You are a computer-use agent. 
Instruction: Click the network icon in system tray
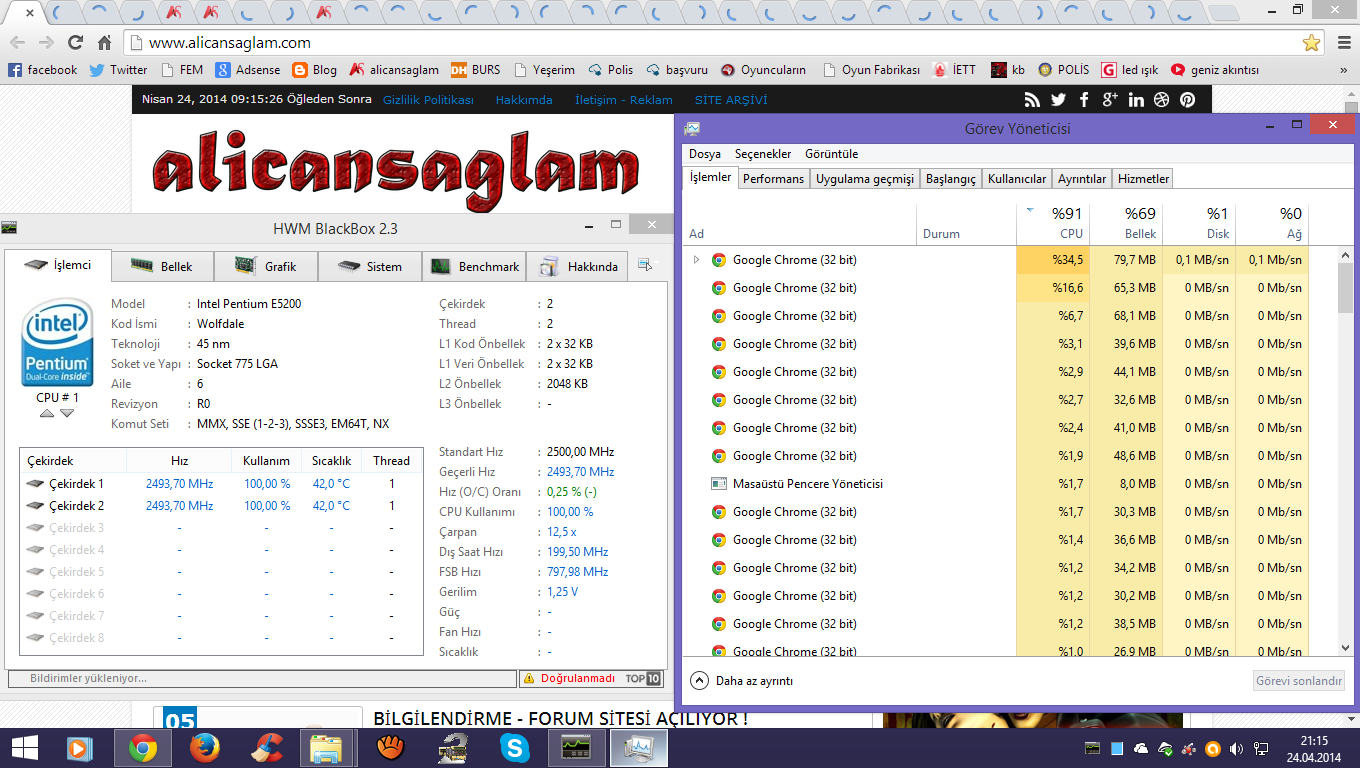tap(1262, 749)
